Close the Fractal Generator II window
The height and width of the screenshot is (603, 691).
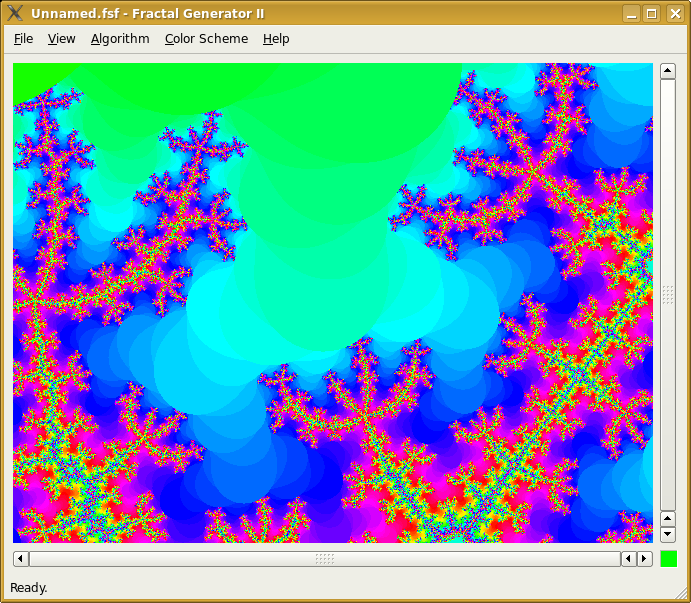675,14
